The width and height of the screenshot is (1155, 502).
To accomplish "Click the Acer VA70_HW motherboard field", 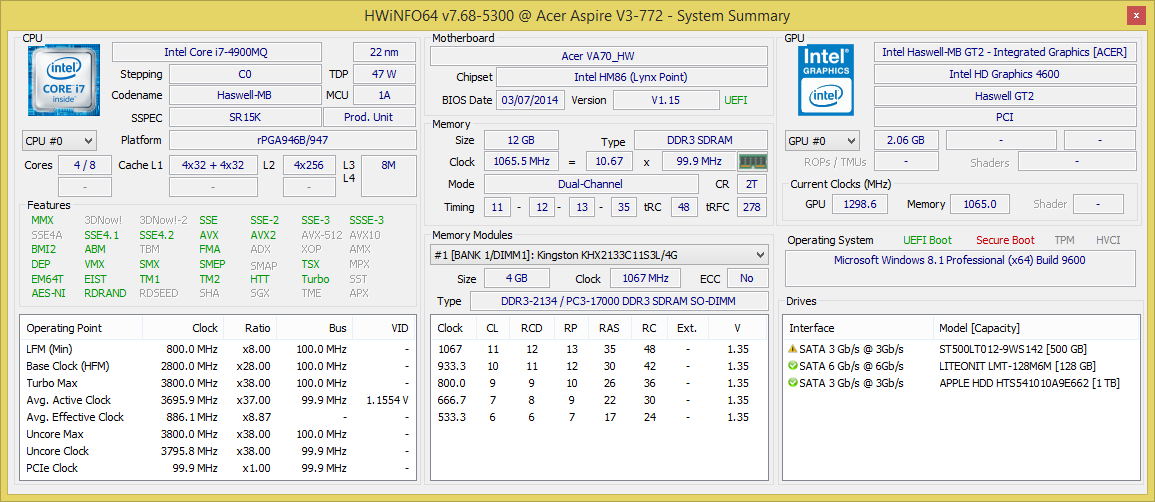I will click(x=599, y=56).
